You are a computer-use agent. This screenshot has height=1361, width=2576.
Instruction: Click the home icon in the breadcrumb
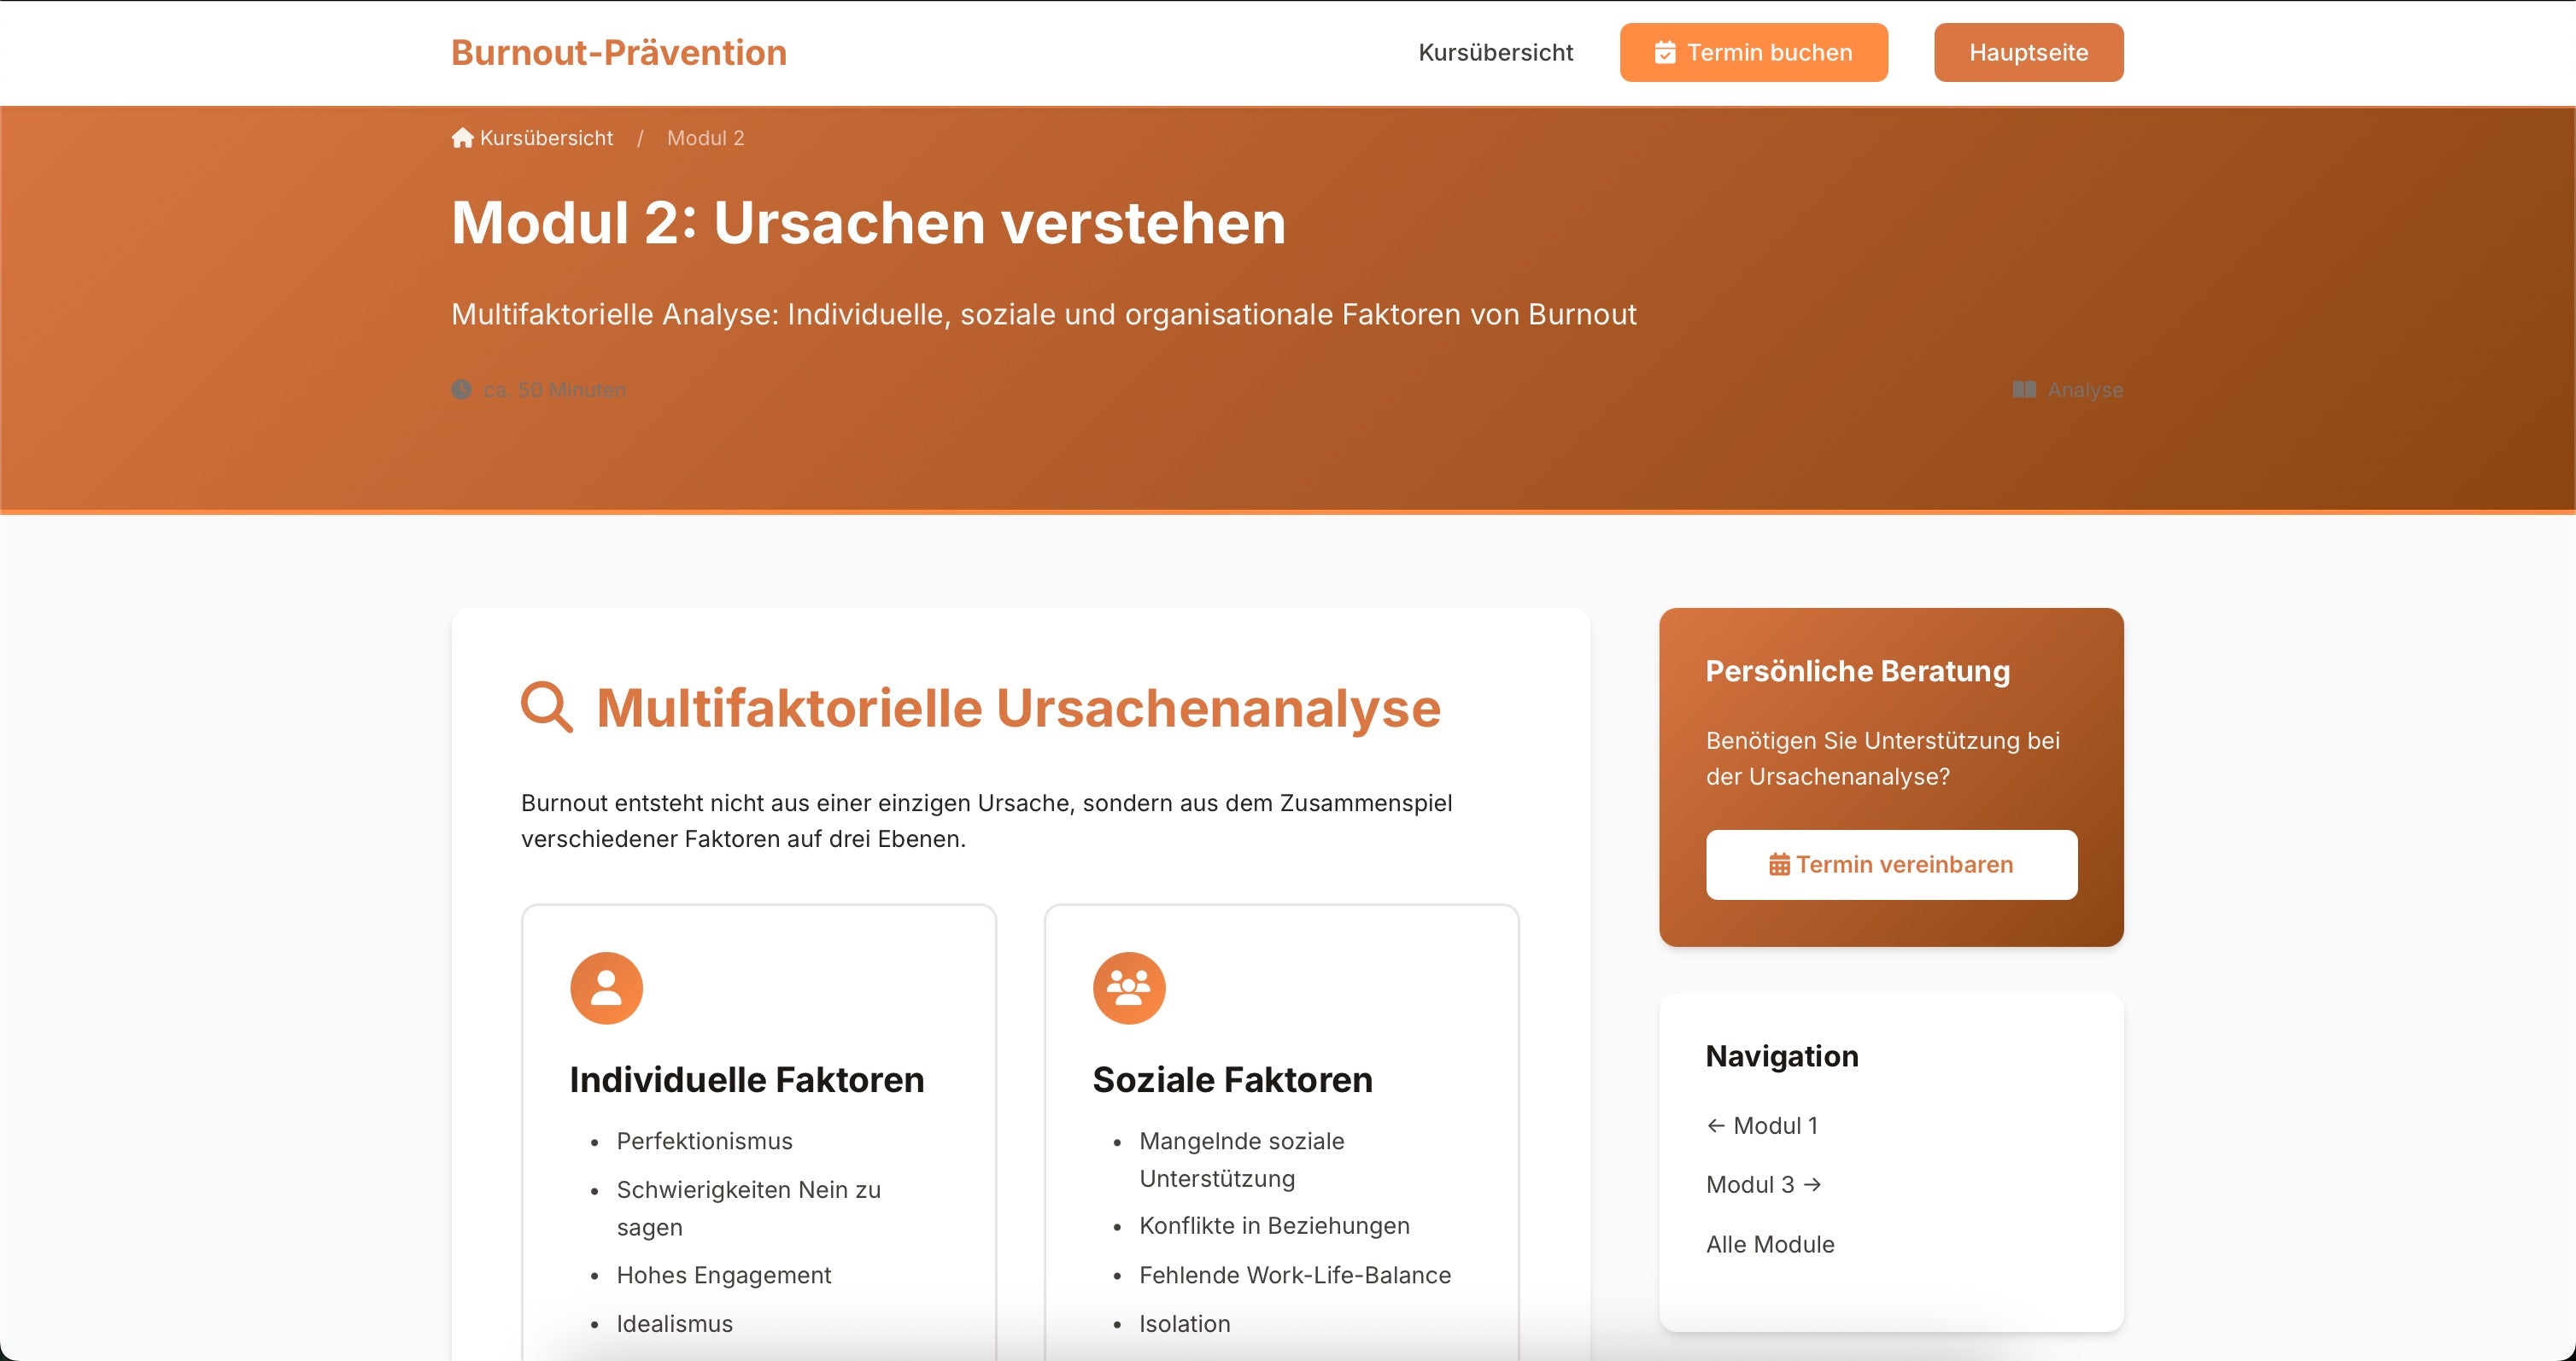pos(462,138)
